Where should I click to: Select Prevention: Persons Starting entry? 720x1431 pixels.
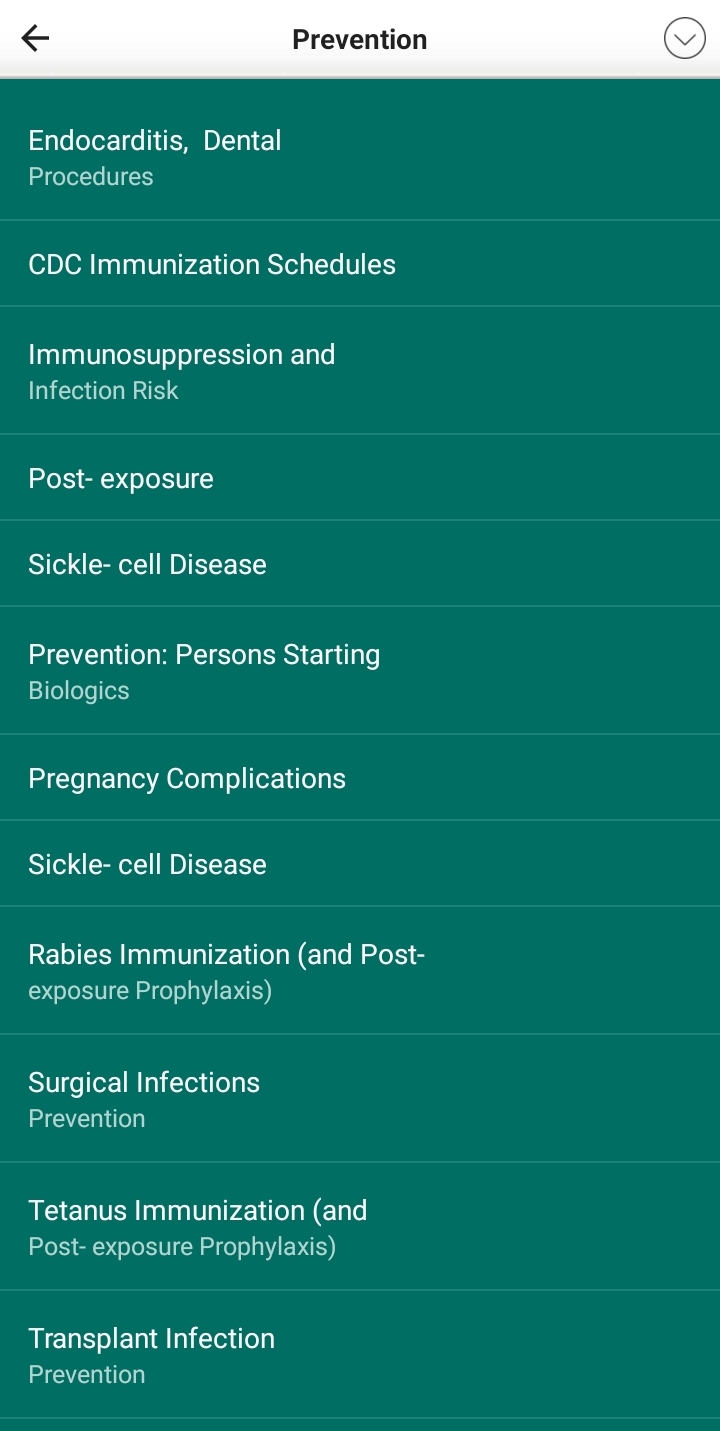[x=204, y=655]
